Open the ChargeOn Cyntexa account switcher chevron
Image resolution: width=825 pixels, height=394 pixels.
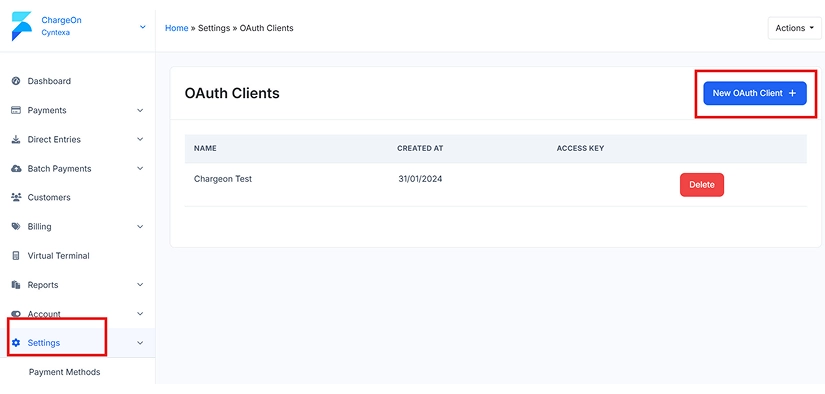pos(143,27)
